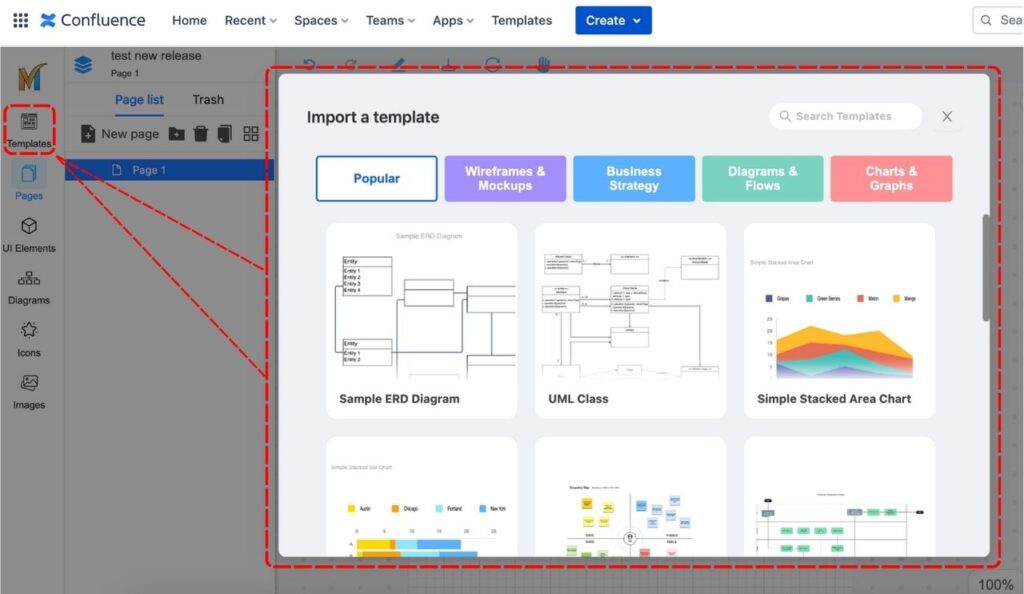Delete a page using the trash icon
The width and height of the screenshot is (1024, 594).
pyautogui.click(x=200, y=133)
